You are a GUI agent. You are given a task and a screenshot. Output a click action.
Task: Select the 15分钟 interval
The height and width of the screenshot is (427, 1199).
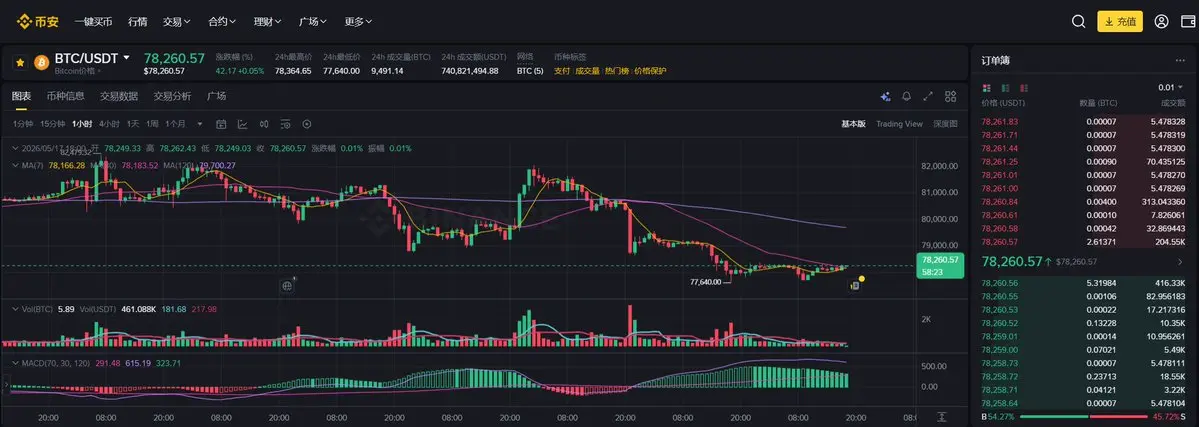pos(53,124)
